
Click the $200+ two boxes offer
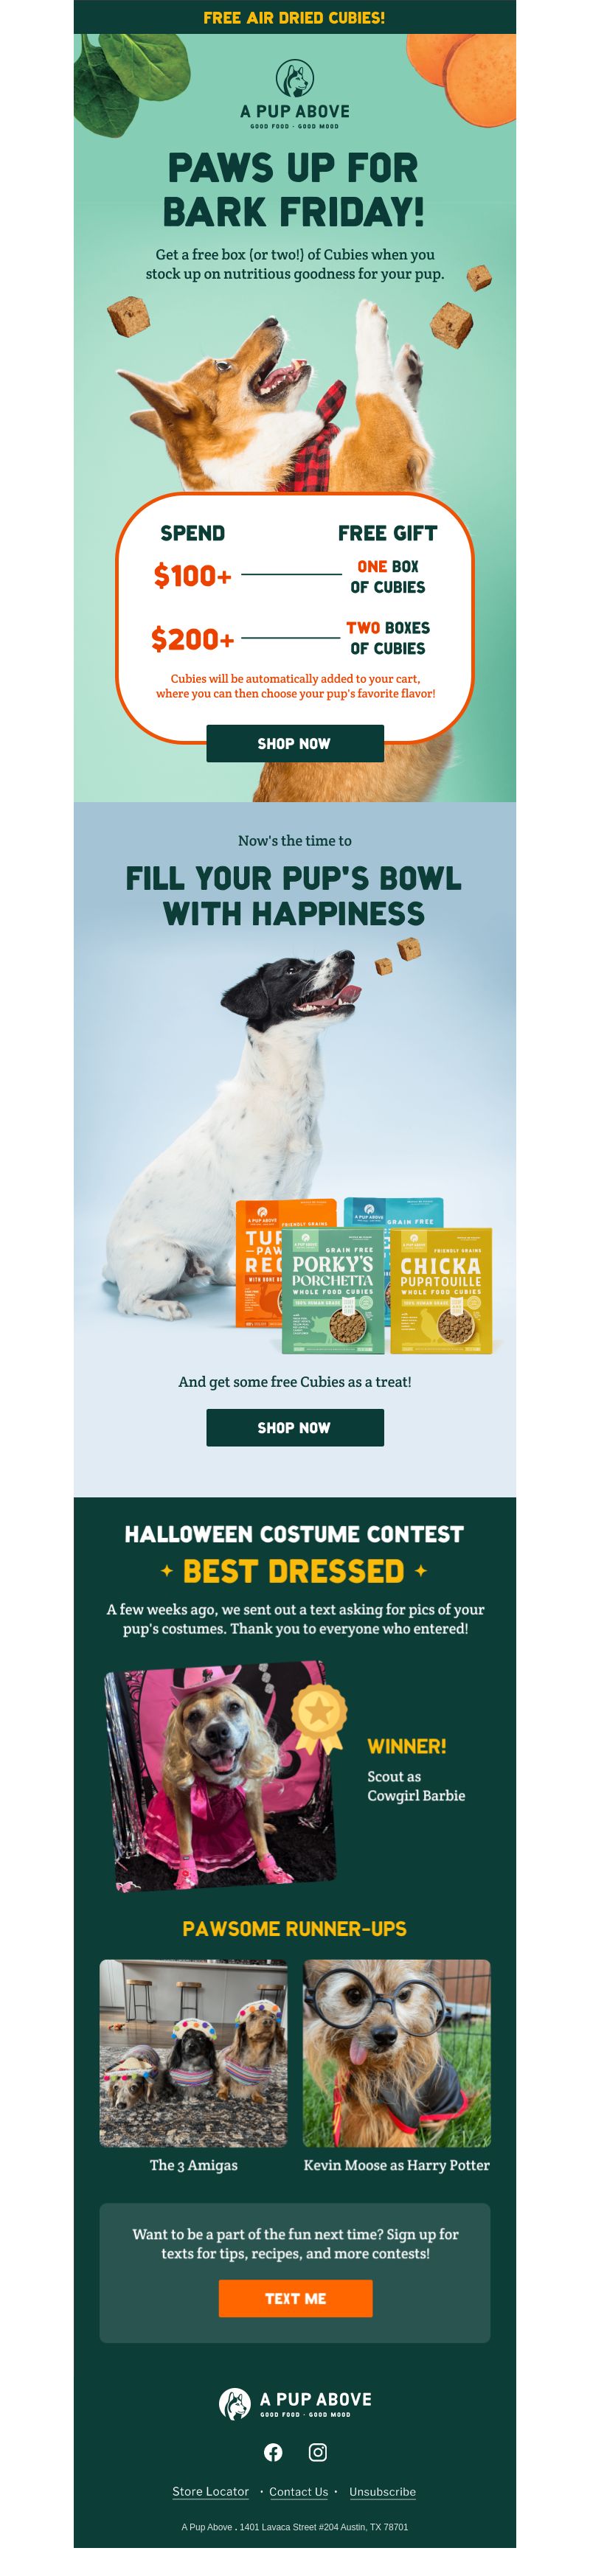coord(290,638)
